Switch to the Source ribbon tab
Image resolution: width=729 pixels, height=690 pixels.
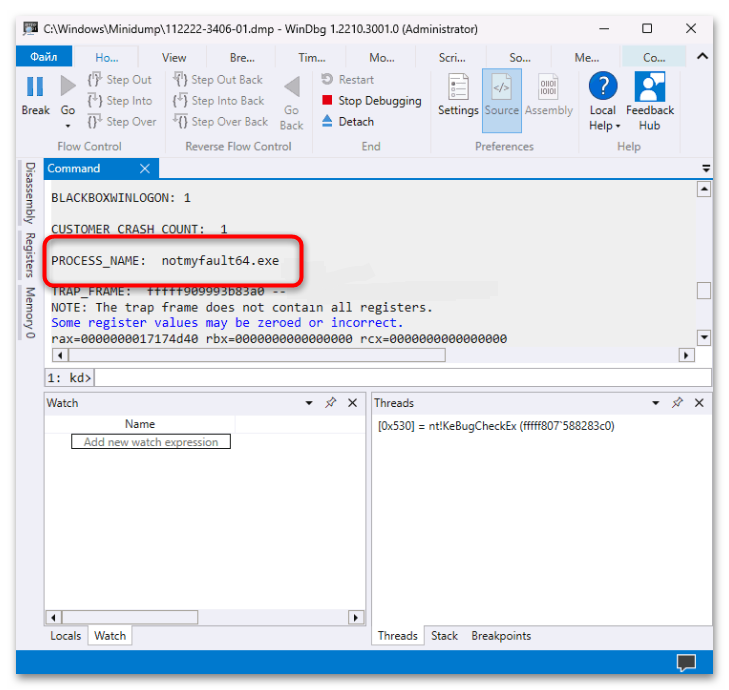(520, 58)
